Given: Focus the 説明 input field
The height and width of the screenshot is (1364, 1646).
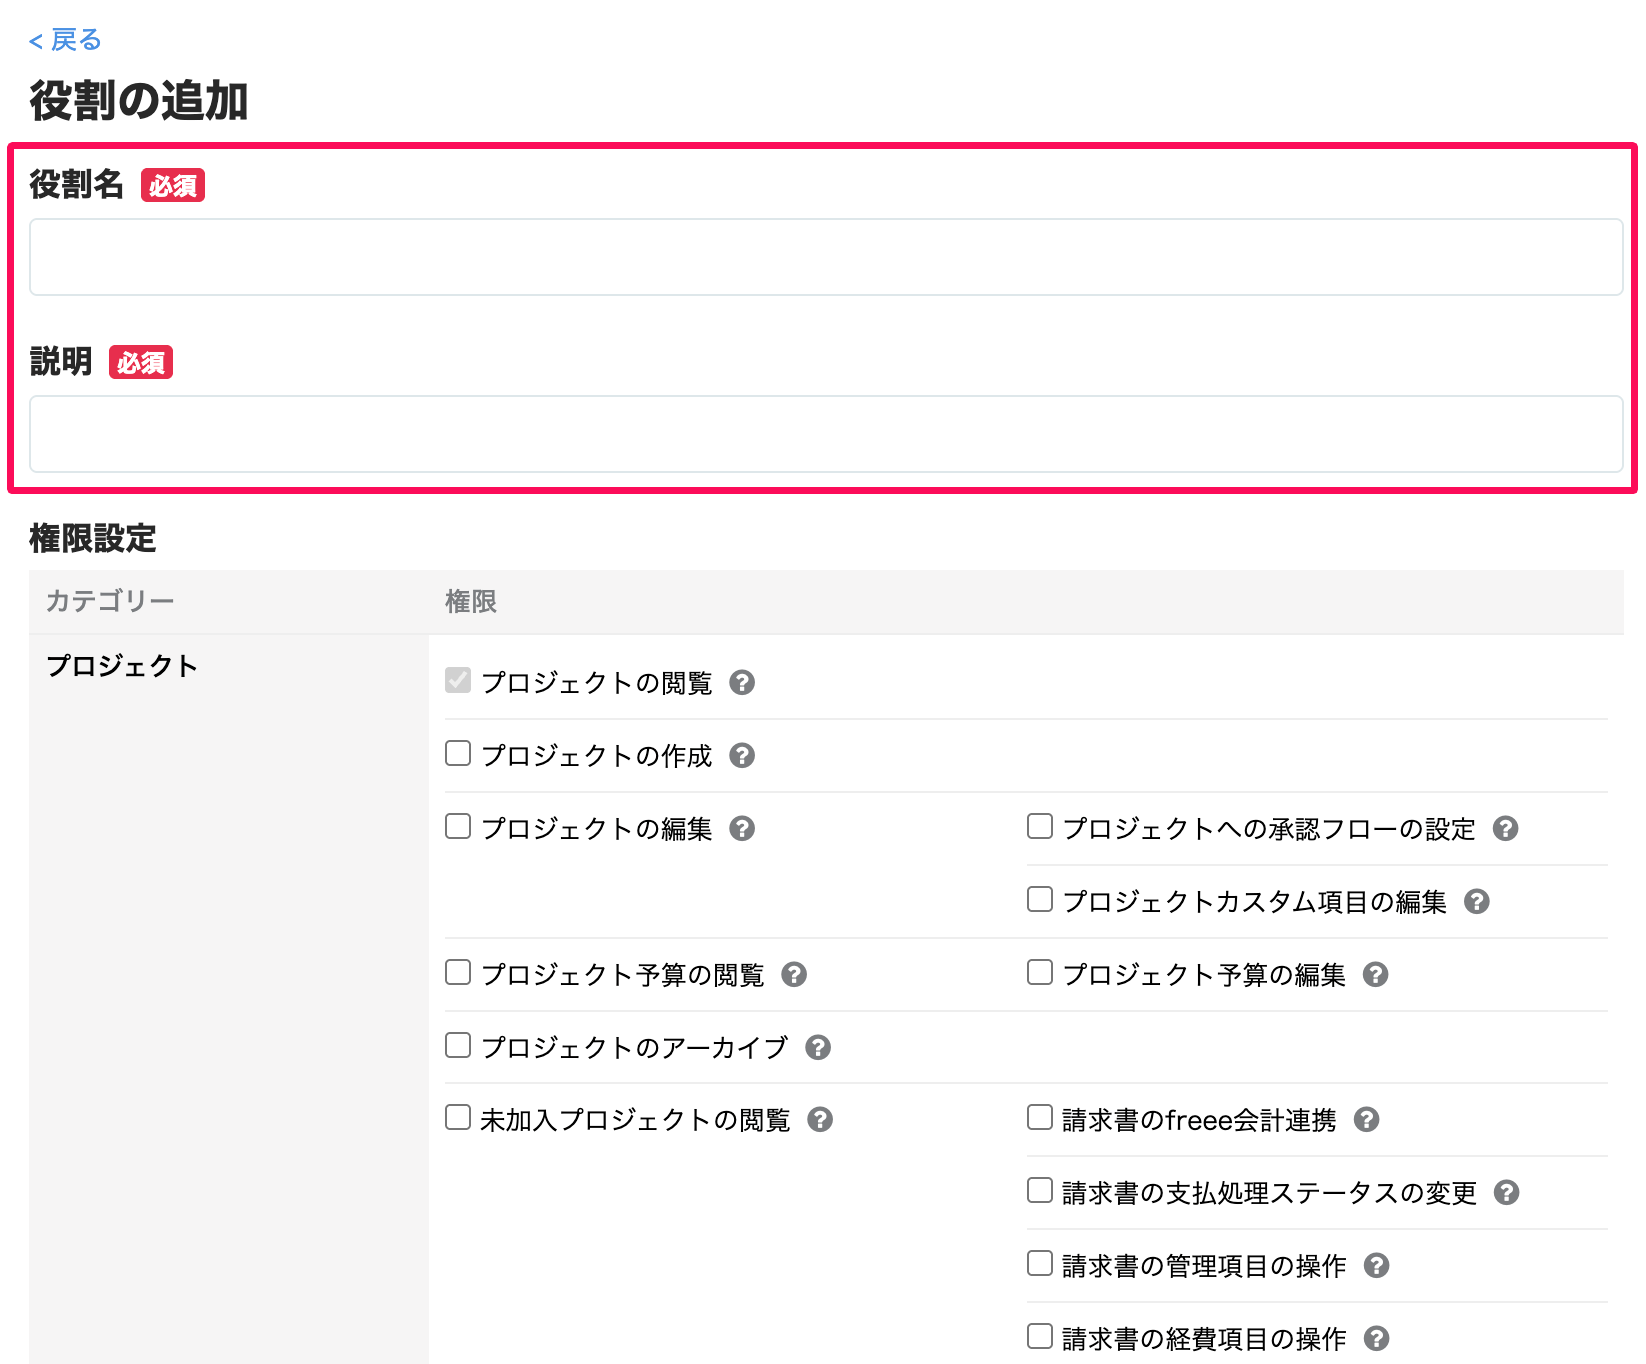Looking at the screenshot, I should pyautogui.click(x=826, y=434).
